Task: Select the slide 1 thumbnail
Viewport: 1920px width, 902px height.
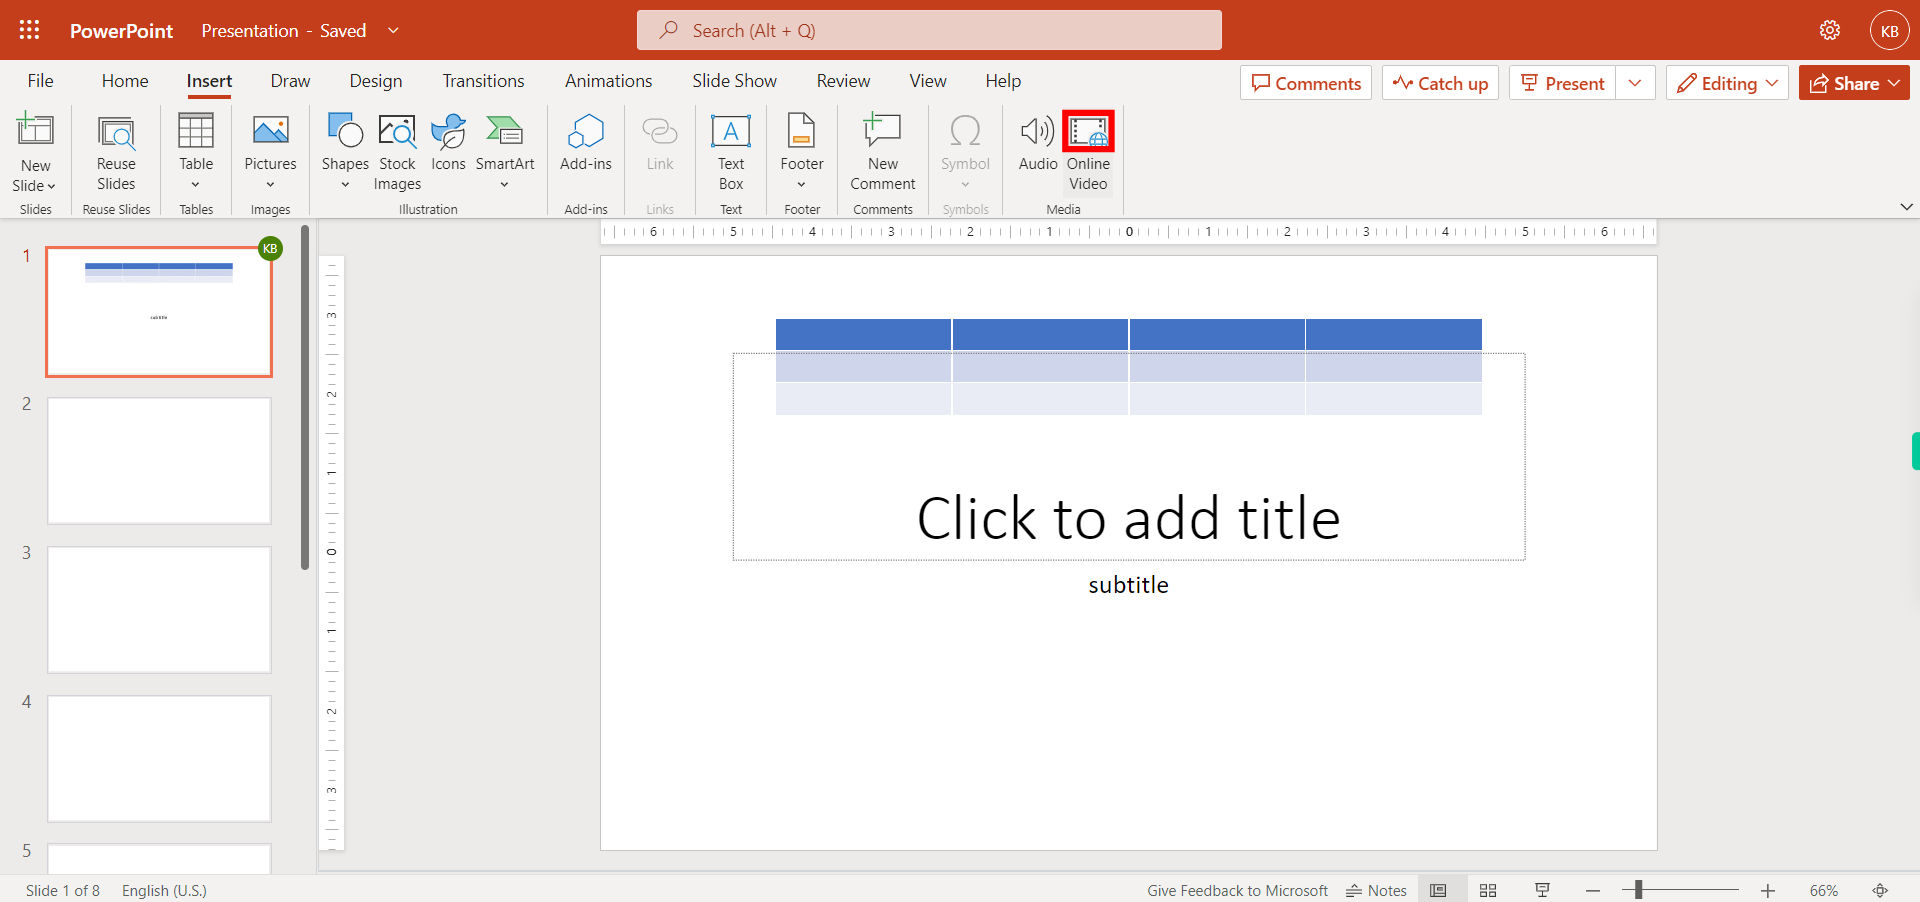Action: (x=159, y=312)
